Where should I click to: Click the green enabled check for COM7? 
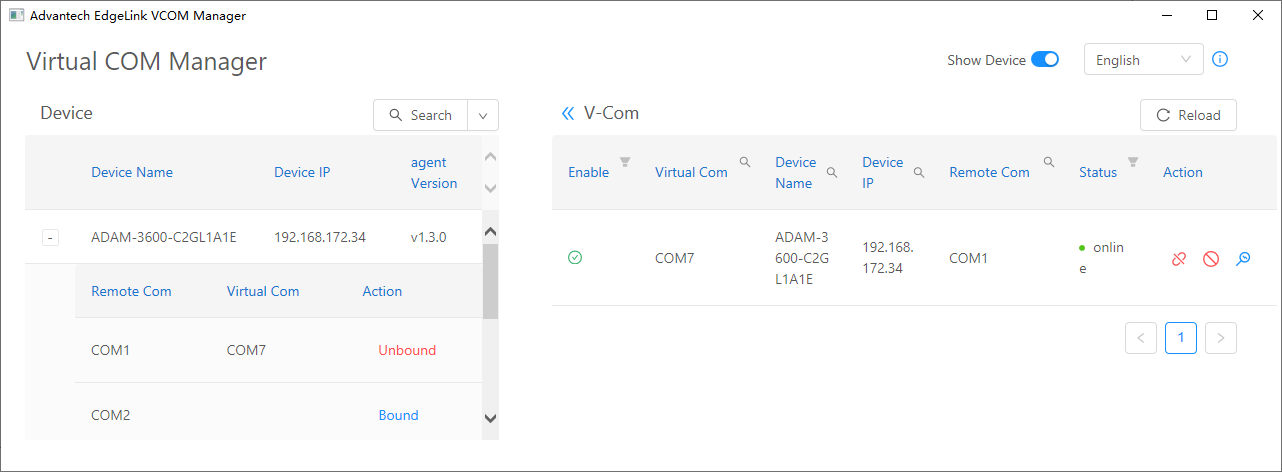575,258
